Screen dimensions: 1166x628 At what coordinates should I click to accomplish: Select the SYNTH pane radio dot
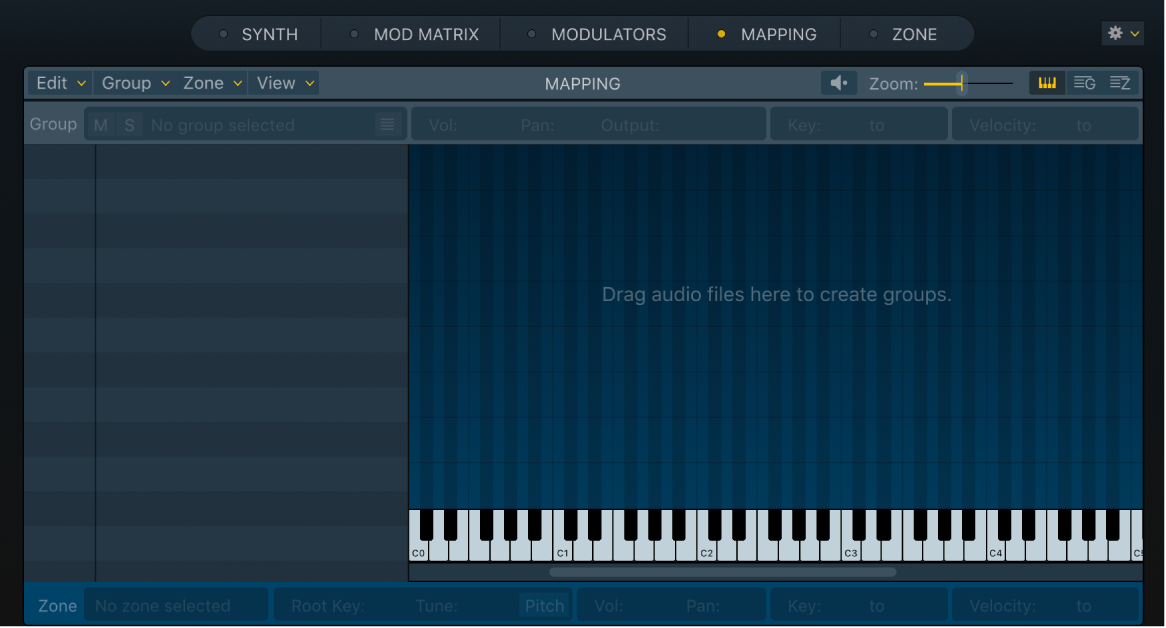(x=222, y=33)
